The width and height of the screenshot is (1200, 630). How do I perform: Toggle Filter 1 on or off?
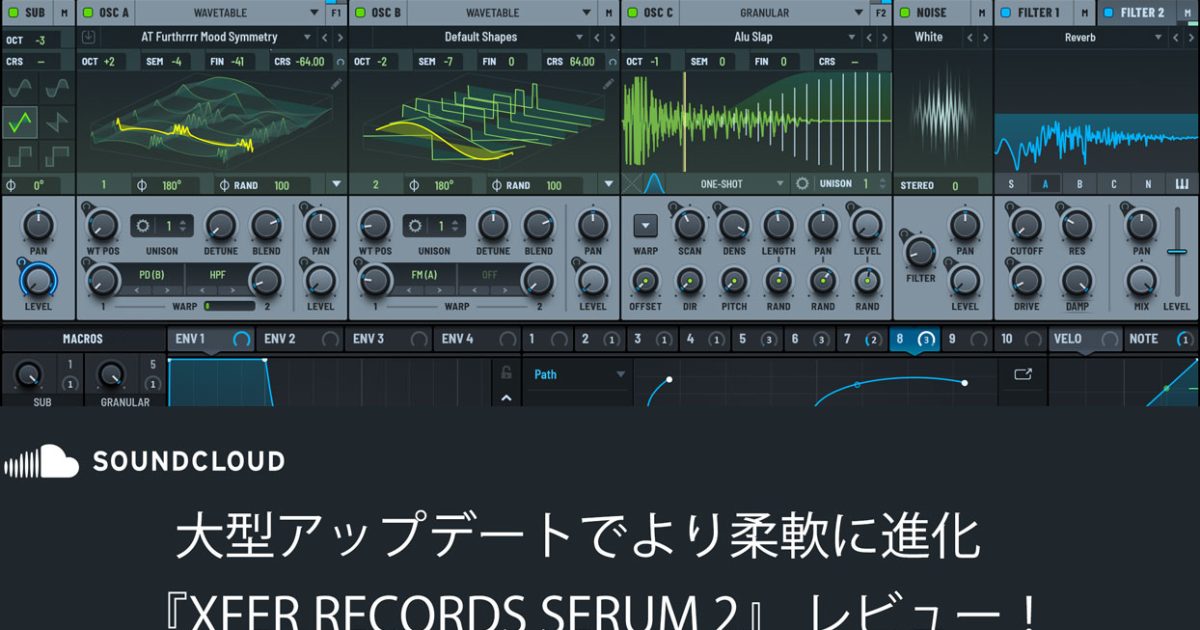tap(1004, 12)
